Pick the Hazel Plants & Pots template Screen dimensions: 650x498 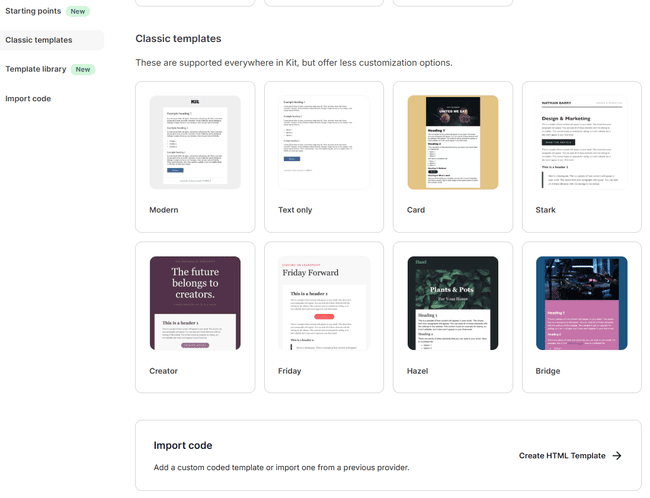(453, 303)
